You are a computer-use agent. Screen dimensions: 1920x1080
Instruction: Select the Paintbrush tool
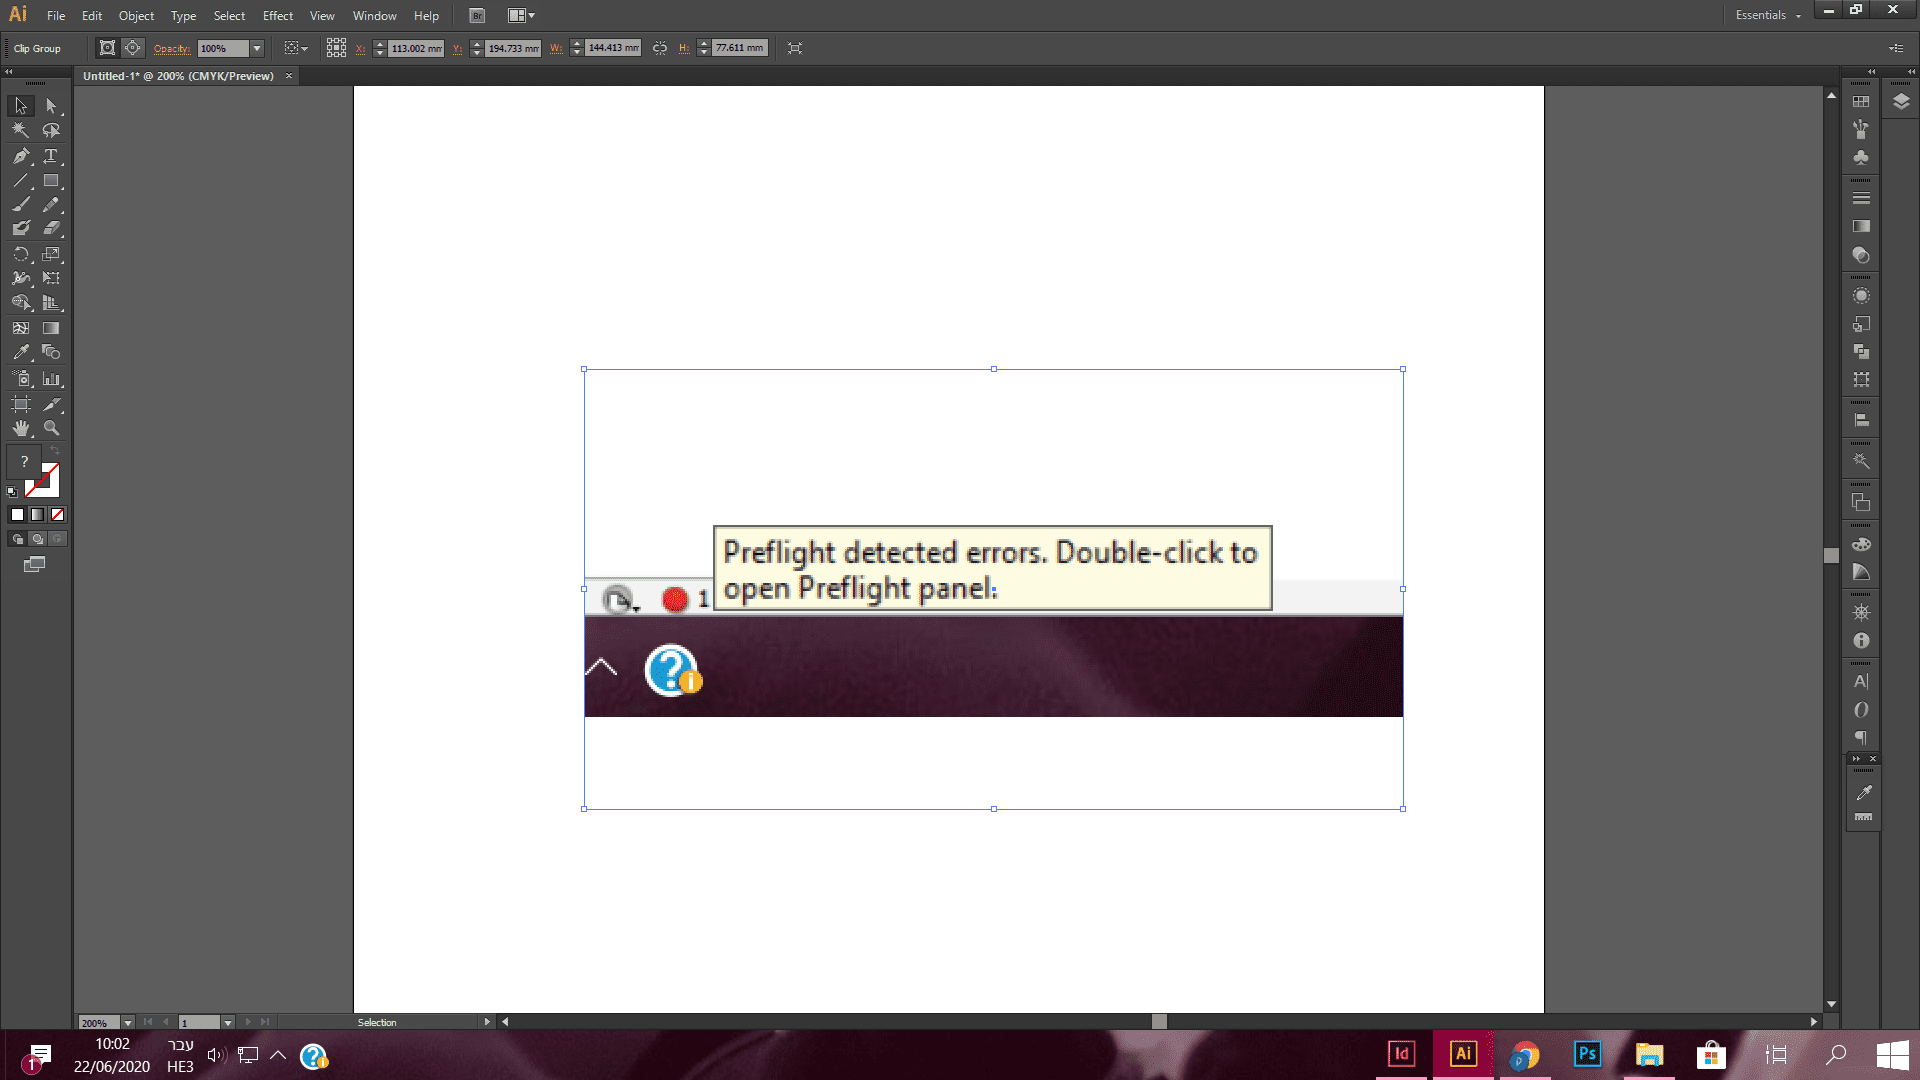point(20,204)
